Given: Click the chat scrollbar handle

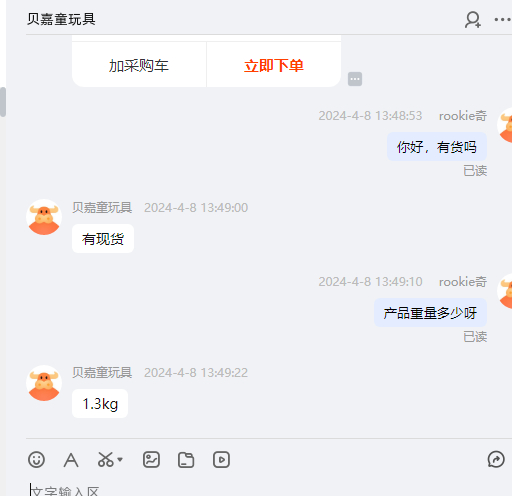Looking at the screenshot, I should coord(3,102).
